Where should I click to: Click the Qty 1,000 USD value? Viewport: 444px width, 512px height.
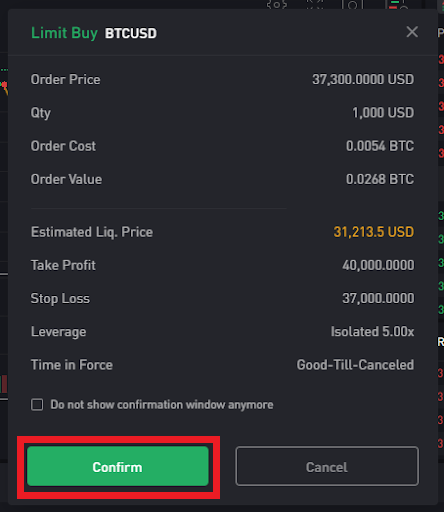coord(383,113)
